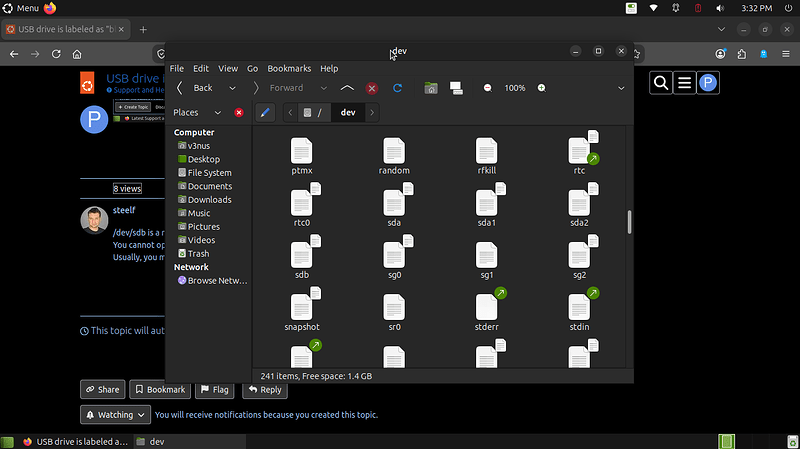The image size is (800, 449).
Task: Open the forum hamburger menu icon
Action: 684,83
